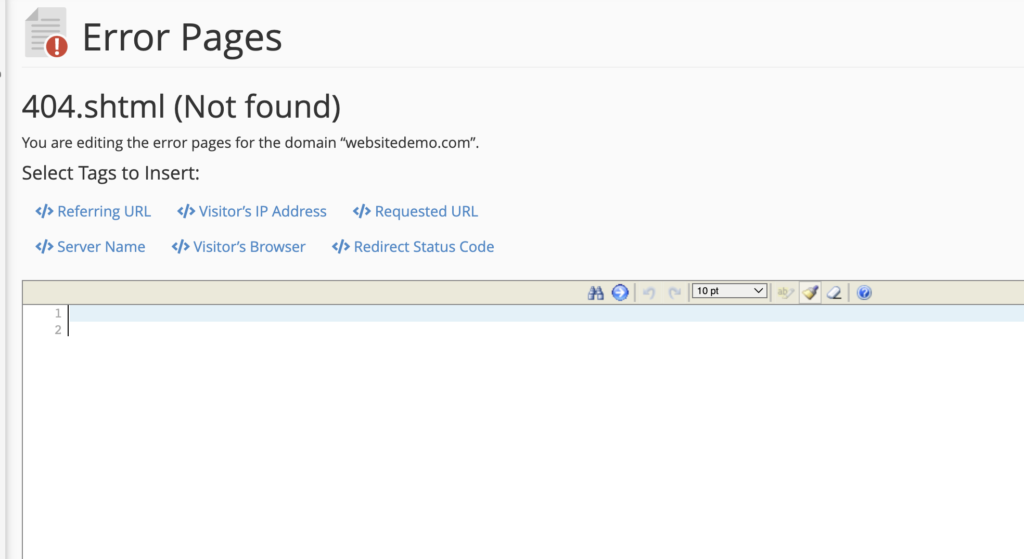
Task: Click the undo arrow in editor toolbar
Action: 649,292
